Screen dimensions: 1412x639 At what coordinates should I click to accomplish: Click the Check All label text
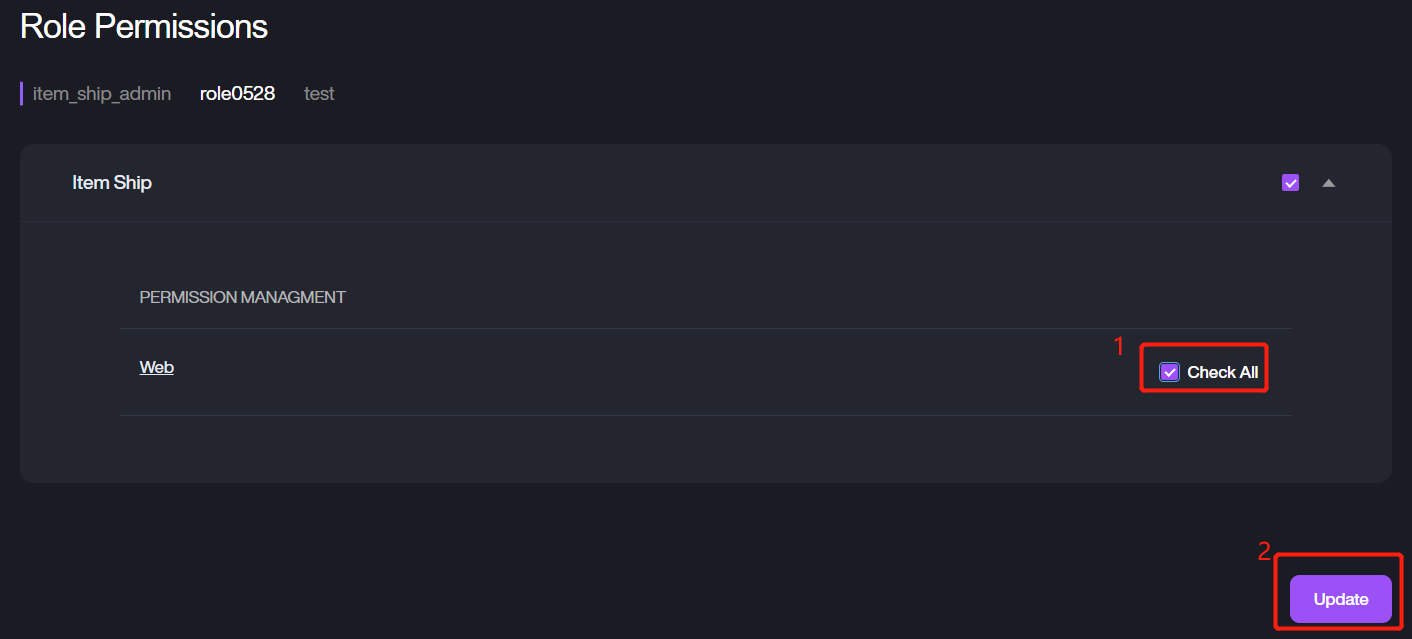[x=1222, y=372]
